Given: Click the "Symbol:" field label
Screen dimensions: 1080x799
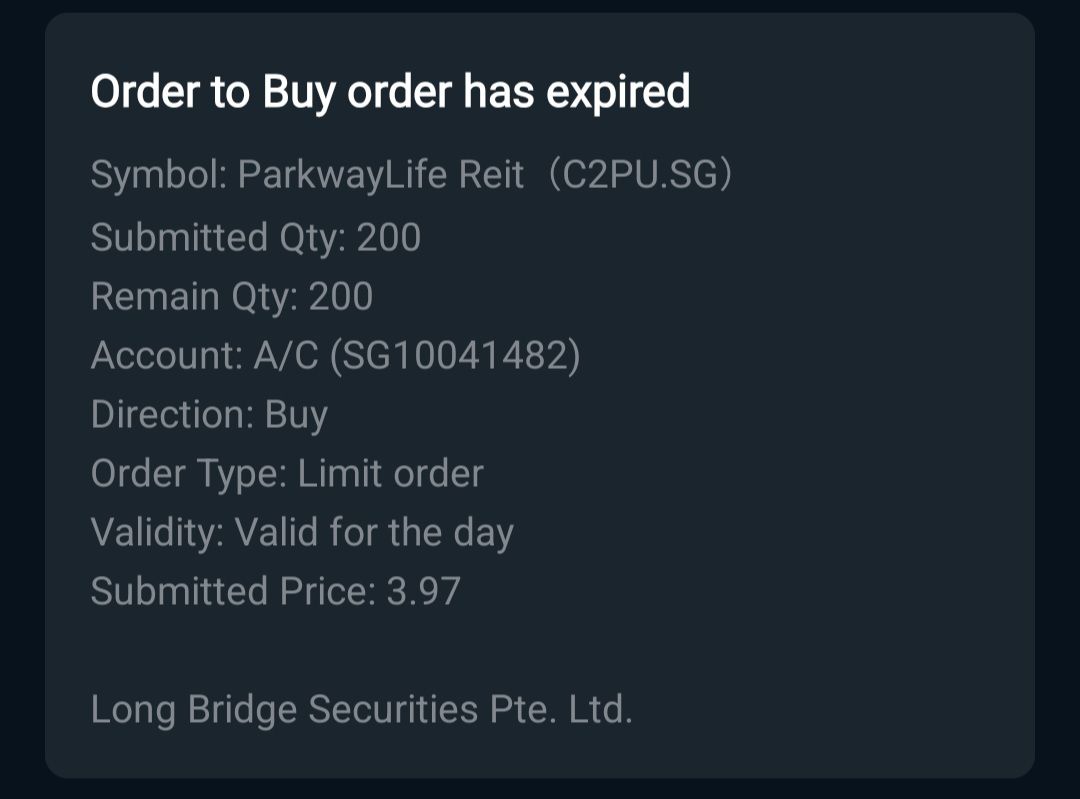Looking at the screenshot, I should click(159, 176).
